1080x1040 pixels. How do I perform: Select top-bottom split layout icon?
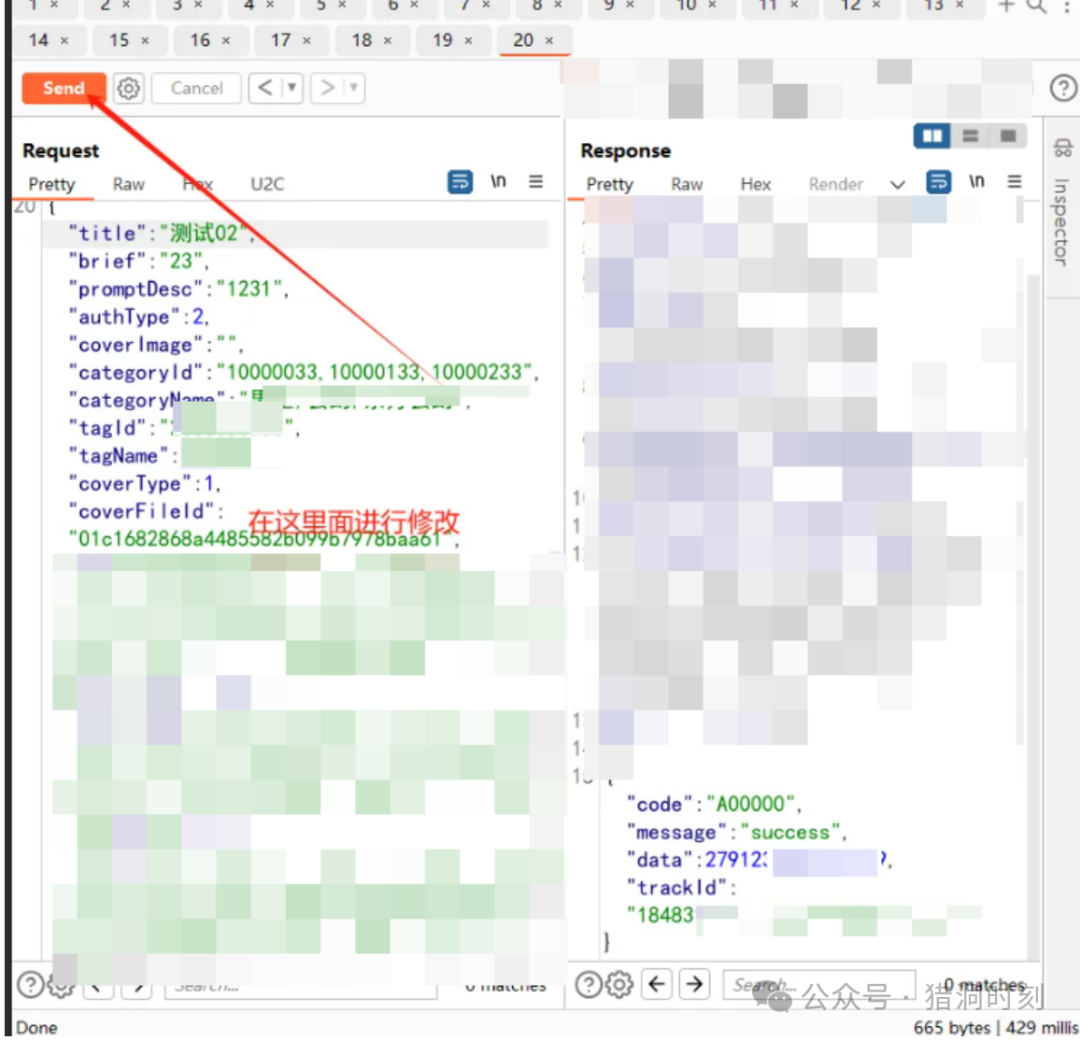pos(969,136)
